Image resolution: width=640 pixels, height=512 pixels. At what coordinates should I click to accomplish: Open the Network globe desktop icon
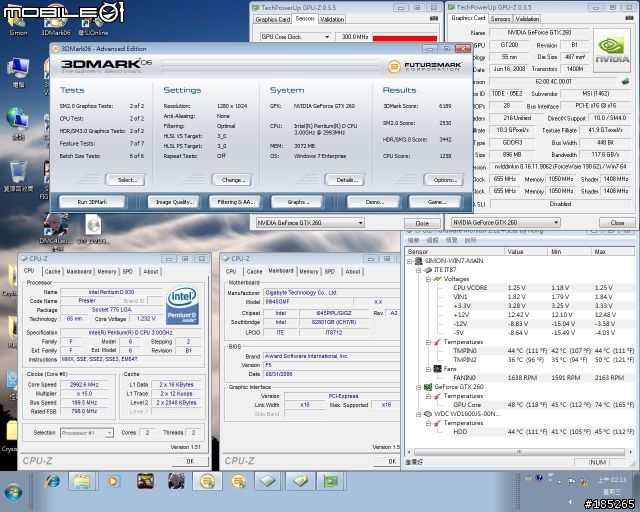click(x=18, y=123)
